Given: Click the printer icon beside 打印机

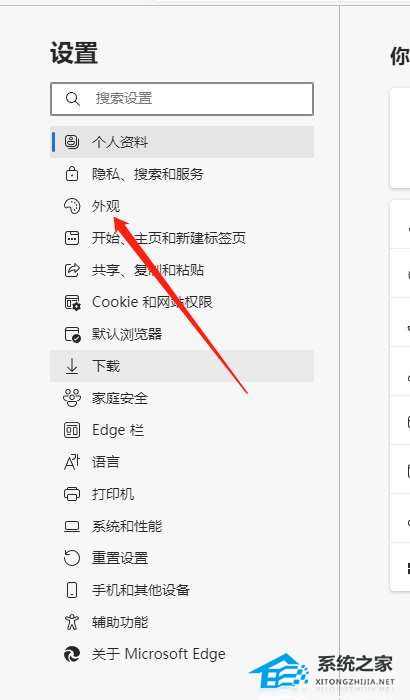Looking at the screenshot, I should (71, 494).
